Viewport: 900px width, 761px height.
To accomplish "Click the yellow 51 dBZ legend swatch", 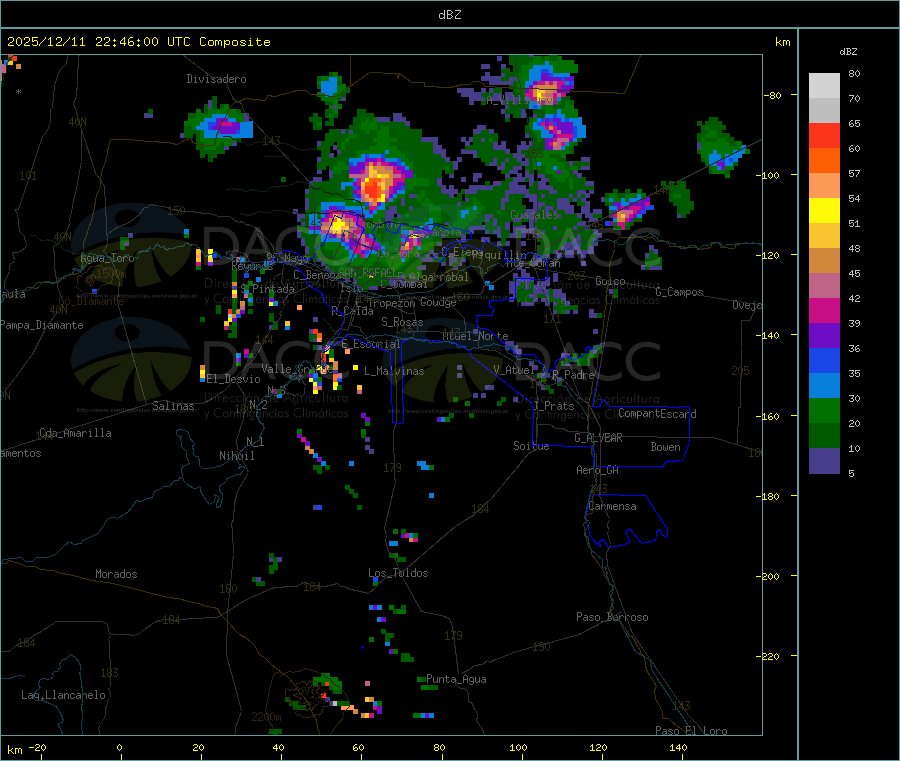I will point(824,211).
